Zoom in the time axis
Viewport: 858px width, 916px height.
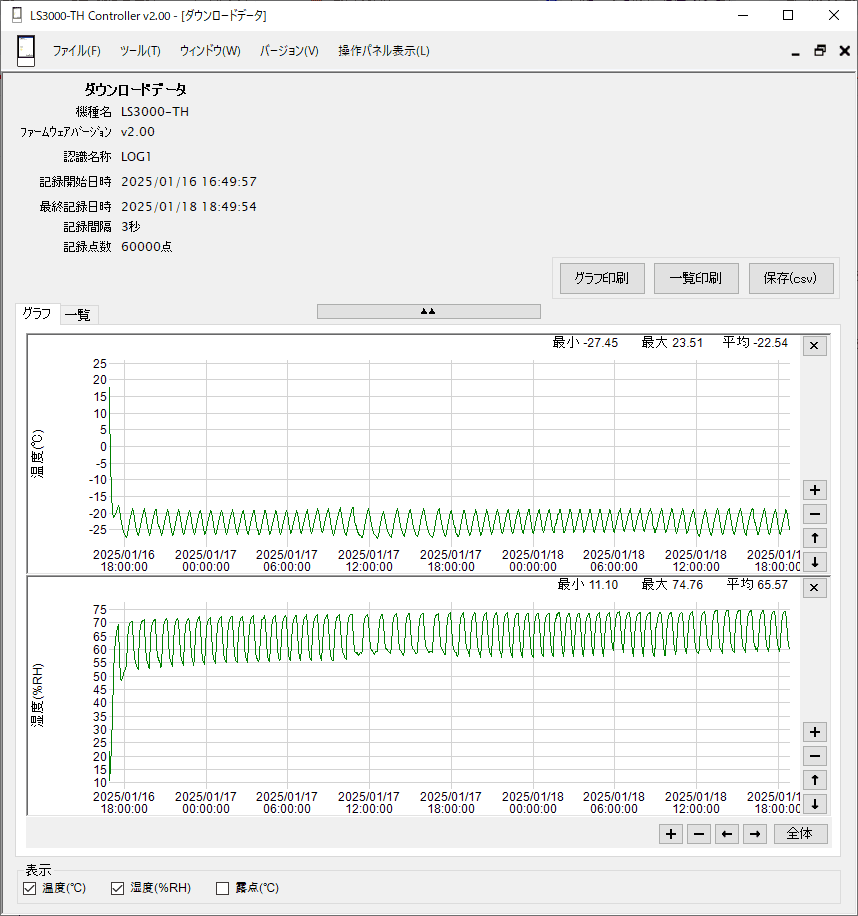671,834
